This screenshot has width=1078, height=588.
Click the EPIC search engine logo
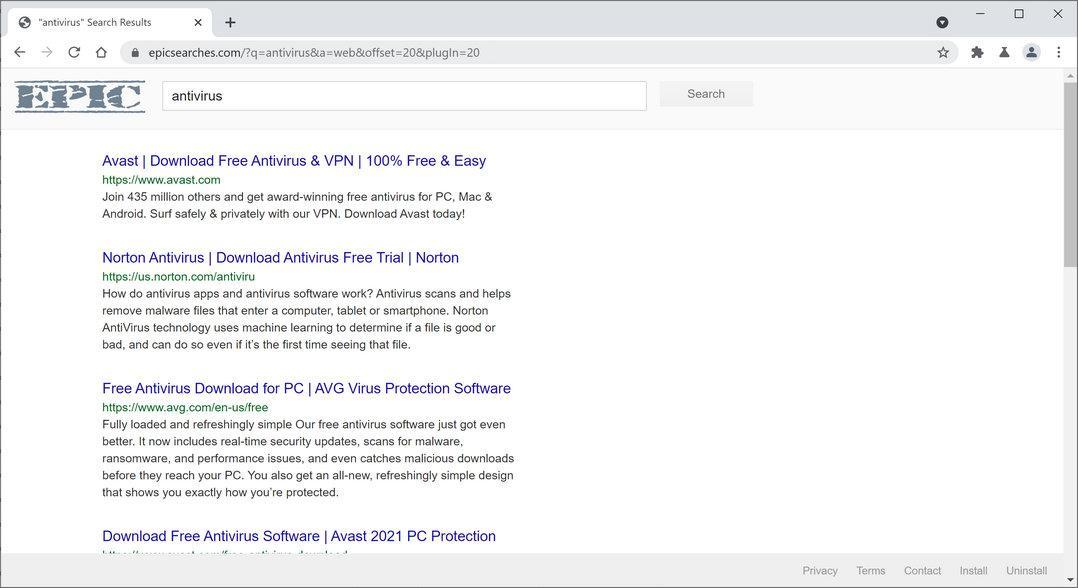tap(78, 96)
